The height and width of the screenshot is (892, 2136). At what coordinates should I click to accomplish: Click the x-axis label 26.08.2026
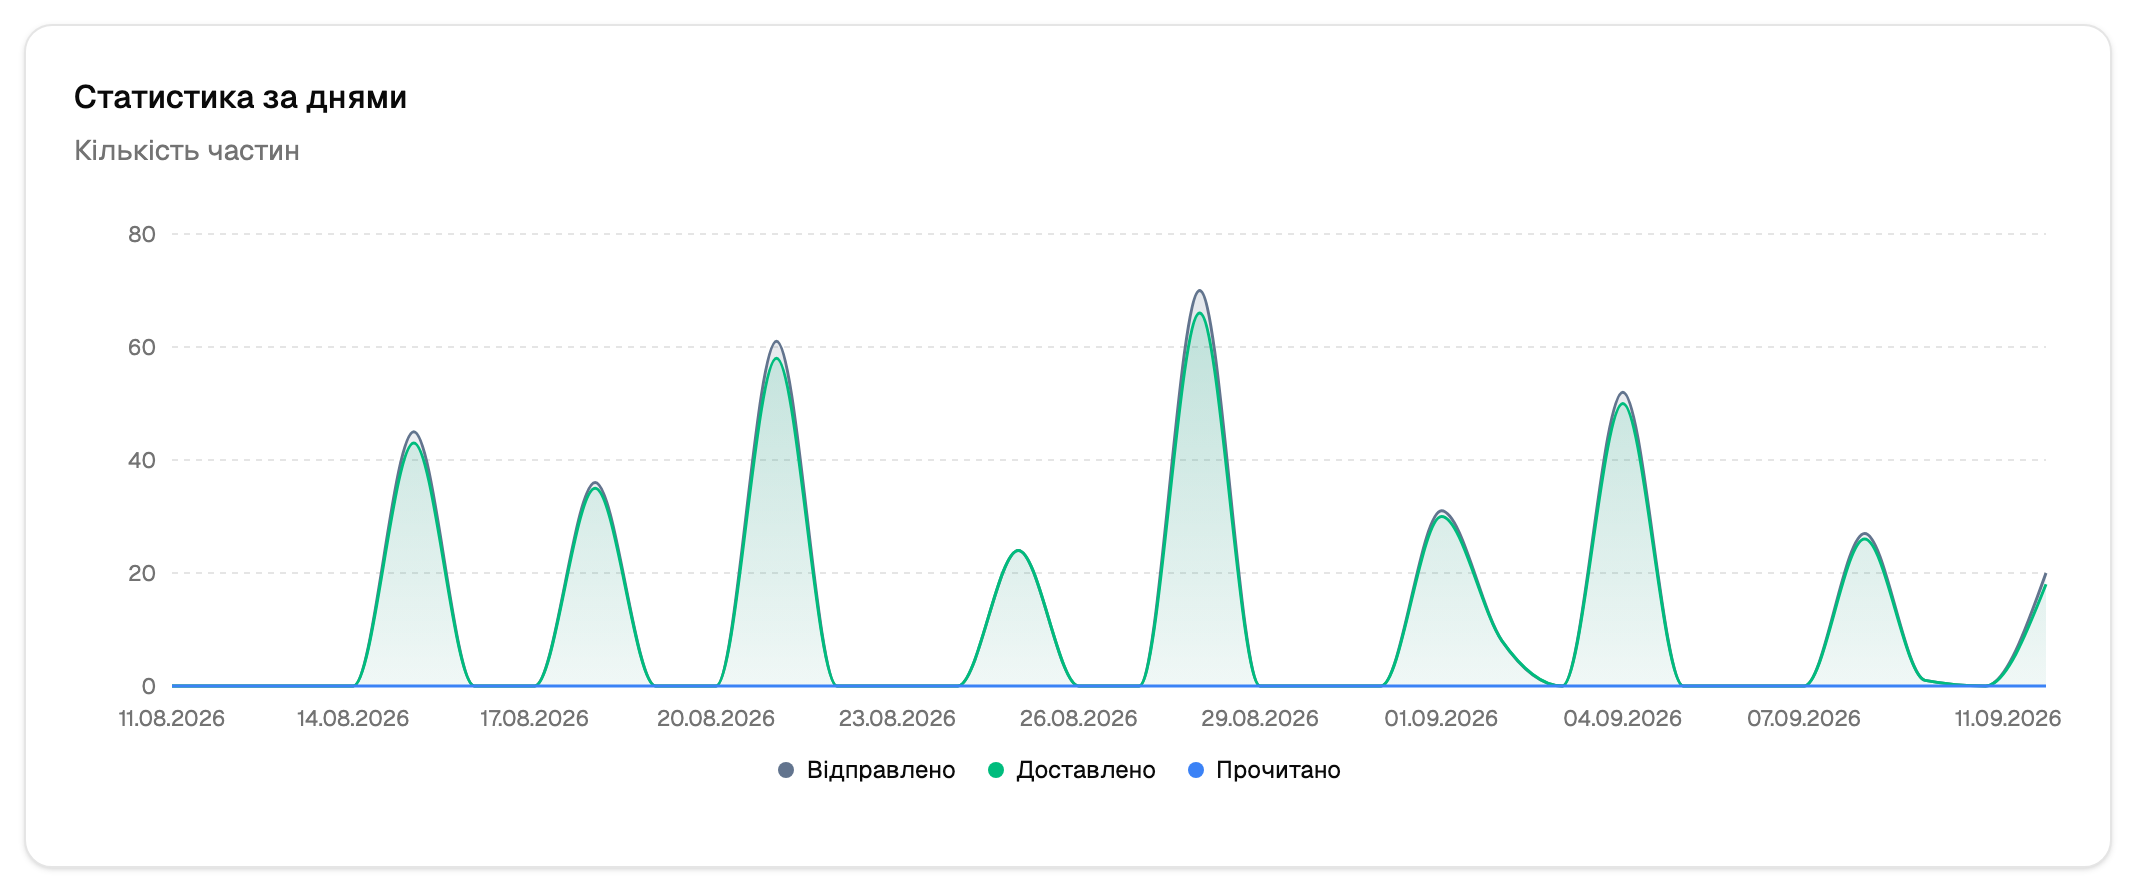point(1078,718)
